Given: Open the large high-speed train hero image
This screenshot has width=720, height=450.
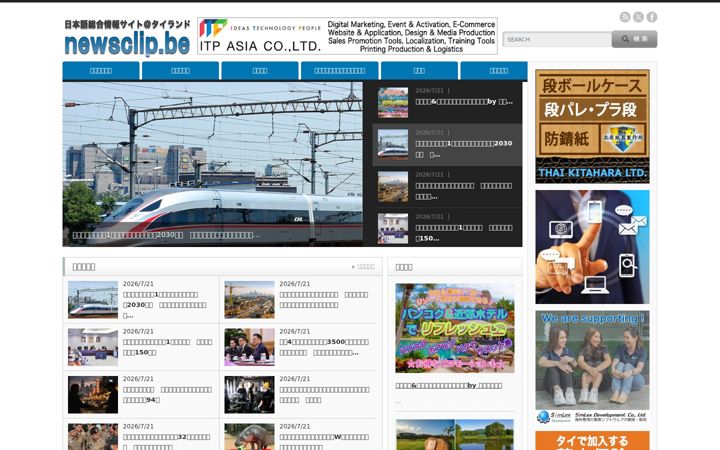Looking at the screenshot, I should pyautogui.click(x=213, y=164).
